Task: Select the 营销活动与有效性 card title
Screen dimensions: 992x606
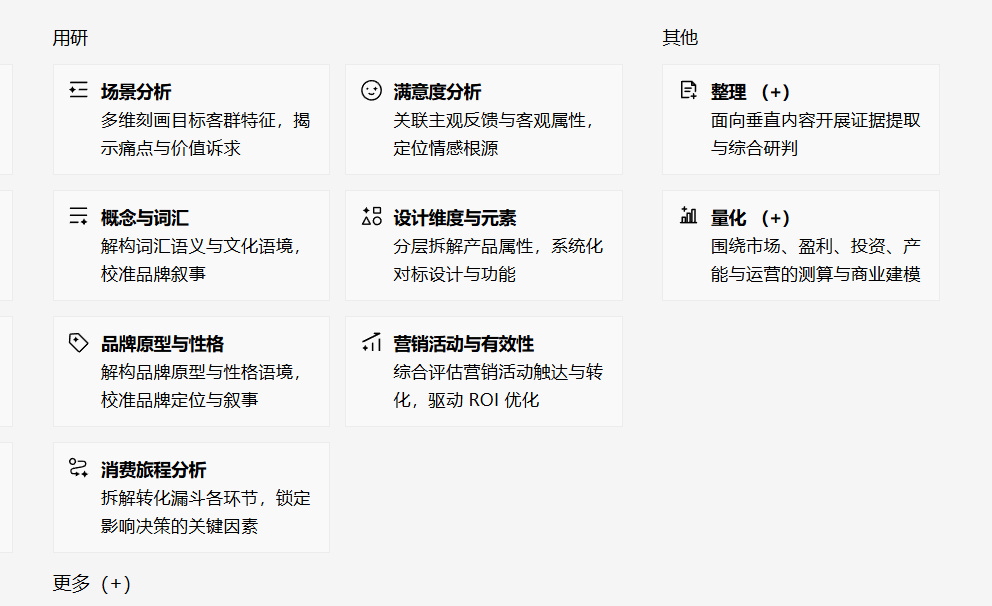Action: (x=464, y=343)
